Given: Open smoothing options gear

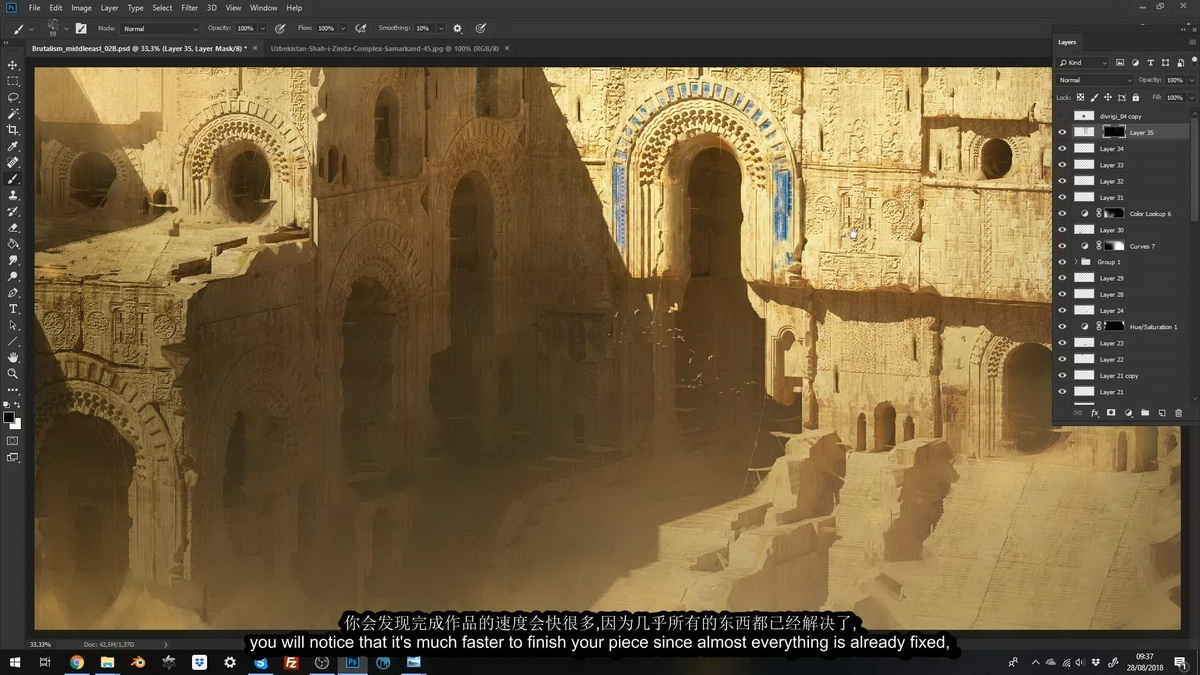Looking at the screenshot, I should 458,28.
